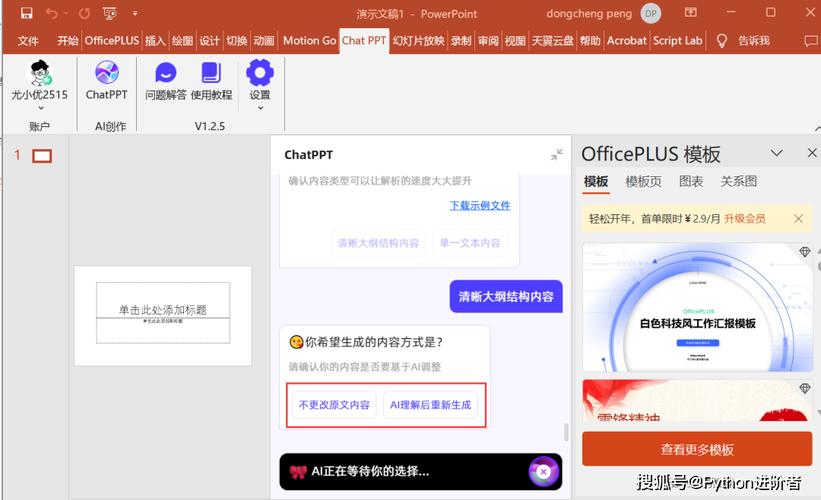Click the 设置 gear icon
The image size is (821, 500).
tap(260, 73)
